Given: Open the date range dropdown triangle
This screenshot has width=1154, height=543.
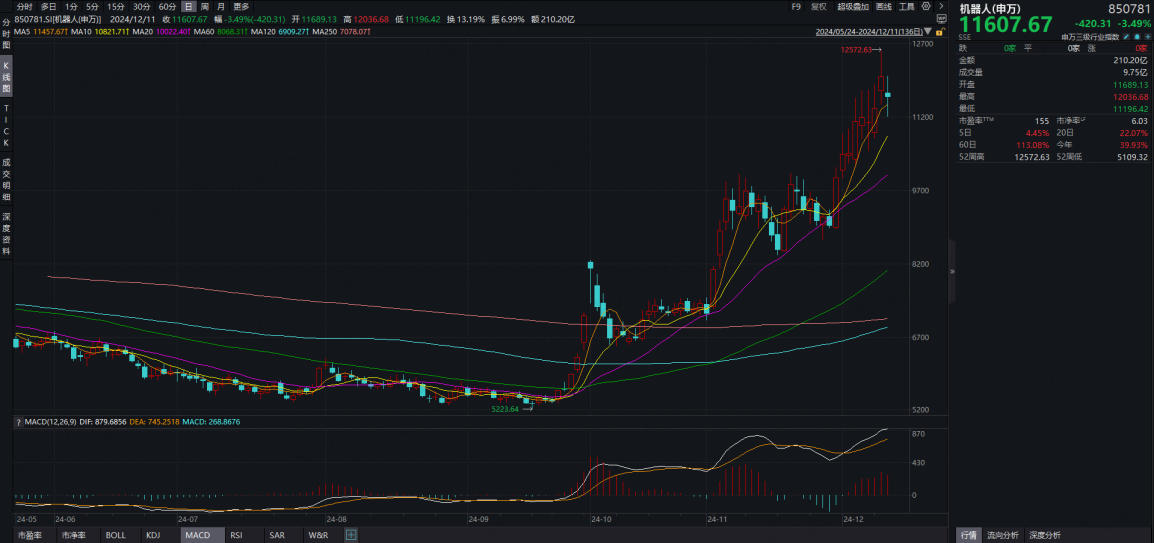Looking at the screenshot, I should [929, 32].
